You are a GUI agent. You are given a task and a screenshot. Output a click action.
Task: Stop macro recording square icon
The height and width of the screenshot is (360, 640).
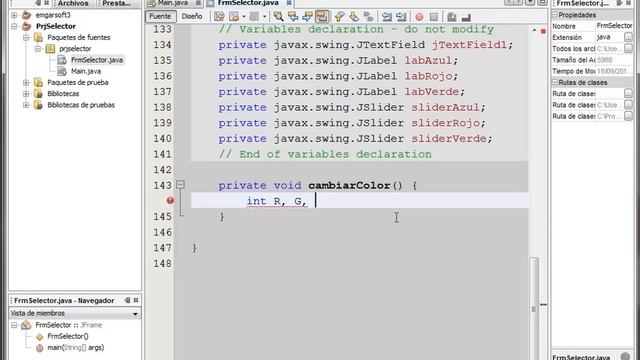433,17
